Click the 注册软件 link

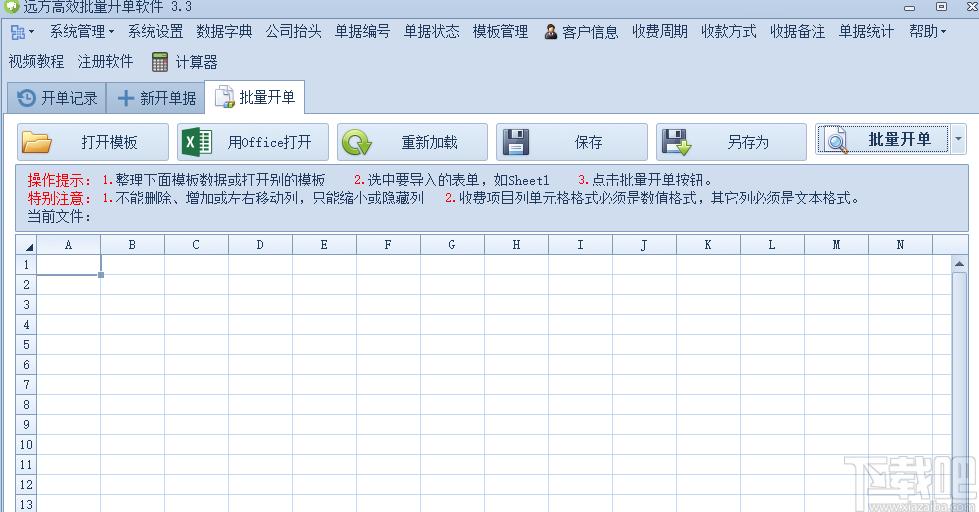(x=106, y=61)
